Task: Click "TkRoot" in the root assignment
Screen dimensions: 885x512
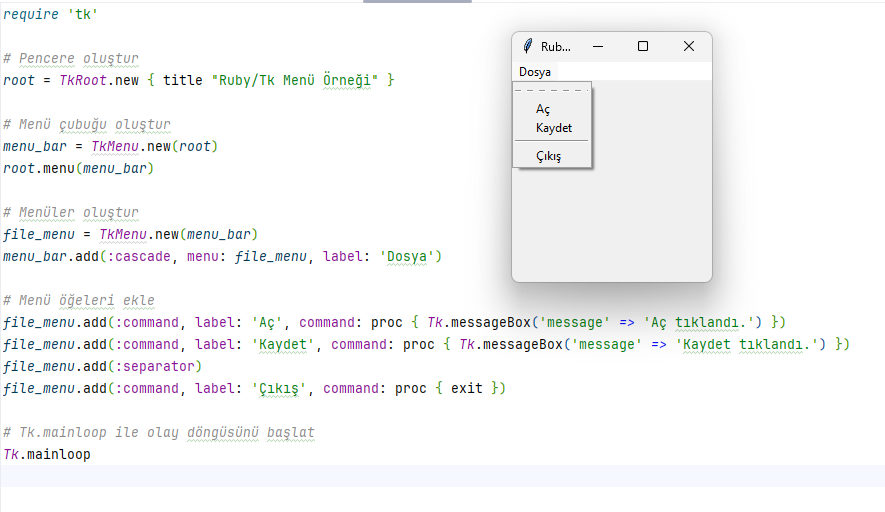Action: [83, 80]
